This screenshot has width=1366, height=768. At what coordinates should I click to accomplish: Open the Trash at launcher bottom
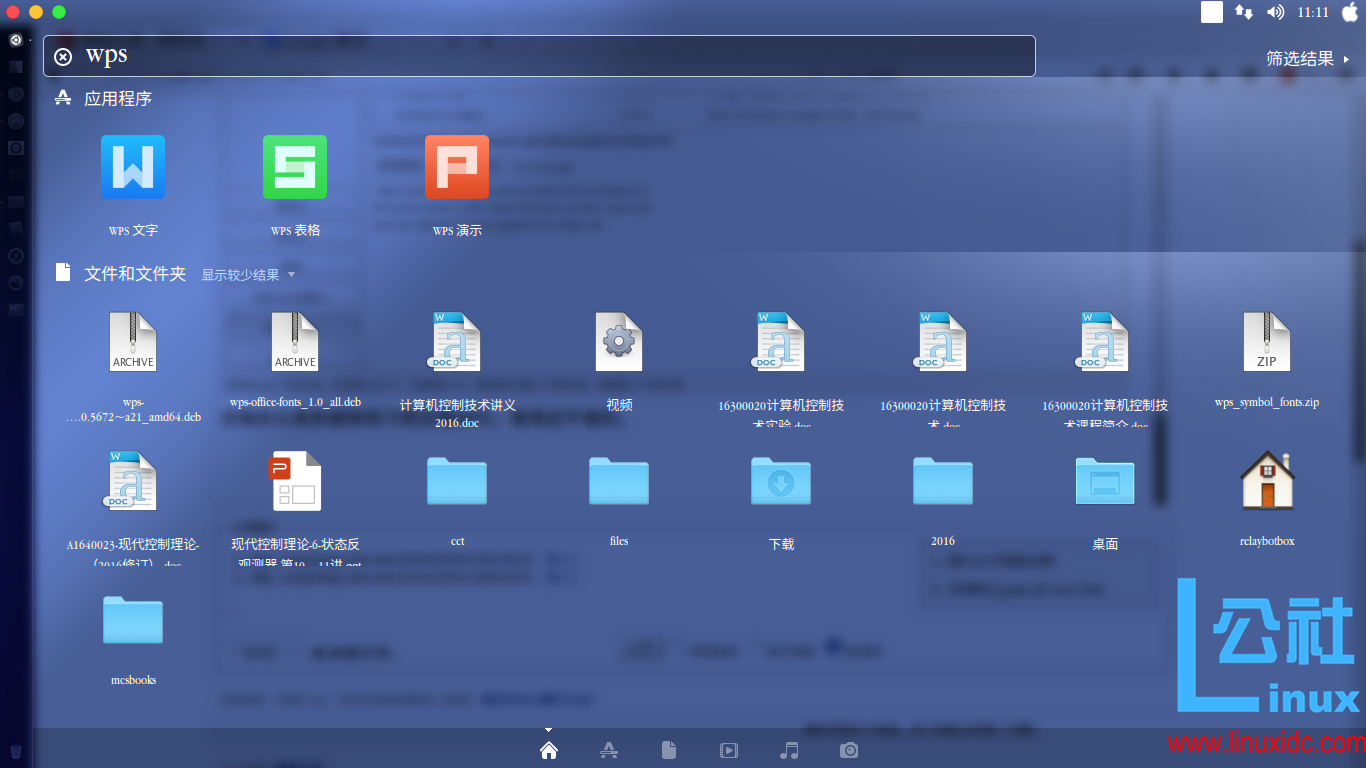[x=16, y=751]
